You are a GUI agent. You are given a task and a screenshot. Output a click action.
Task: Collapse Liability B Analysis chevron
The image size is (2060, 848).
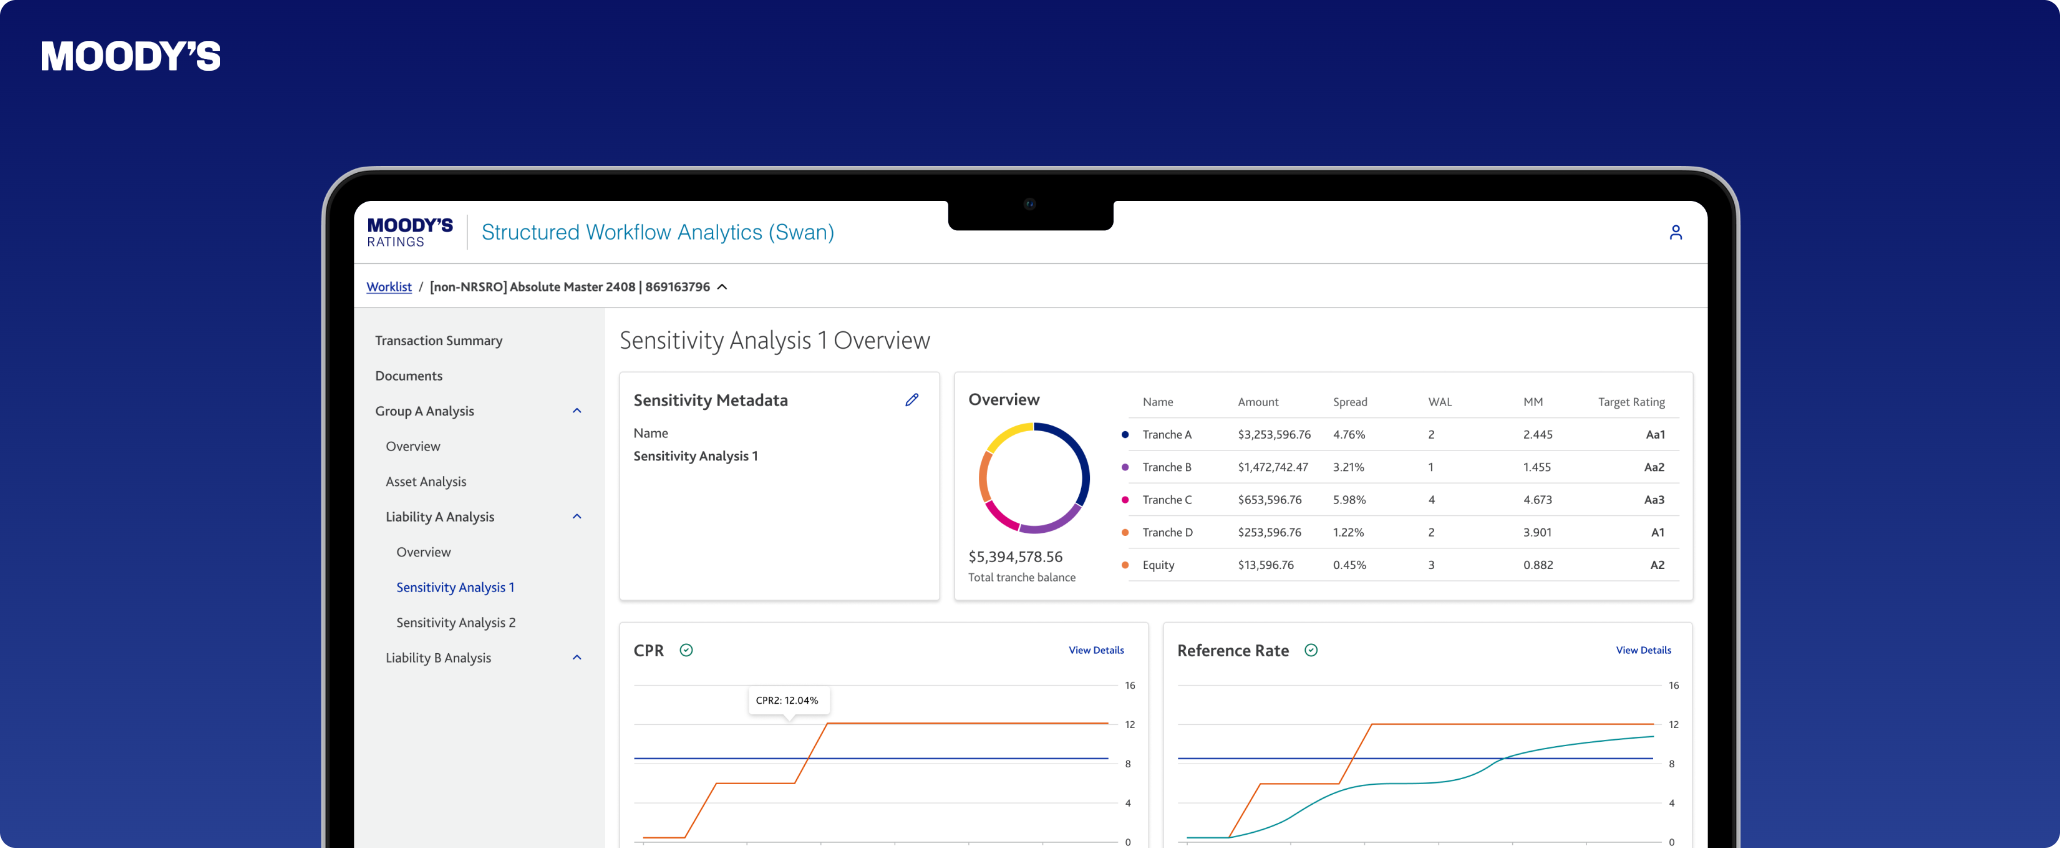pos(577,658)
